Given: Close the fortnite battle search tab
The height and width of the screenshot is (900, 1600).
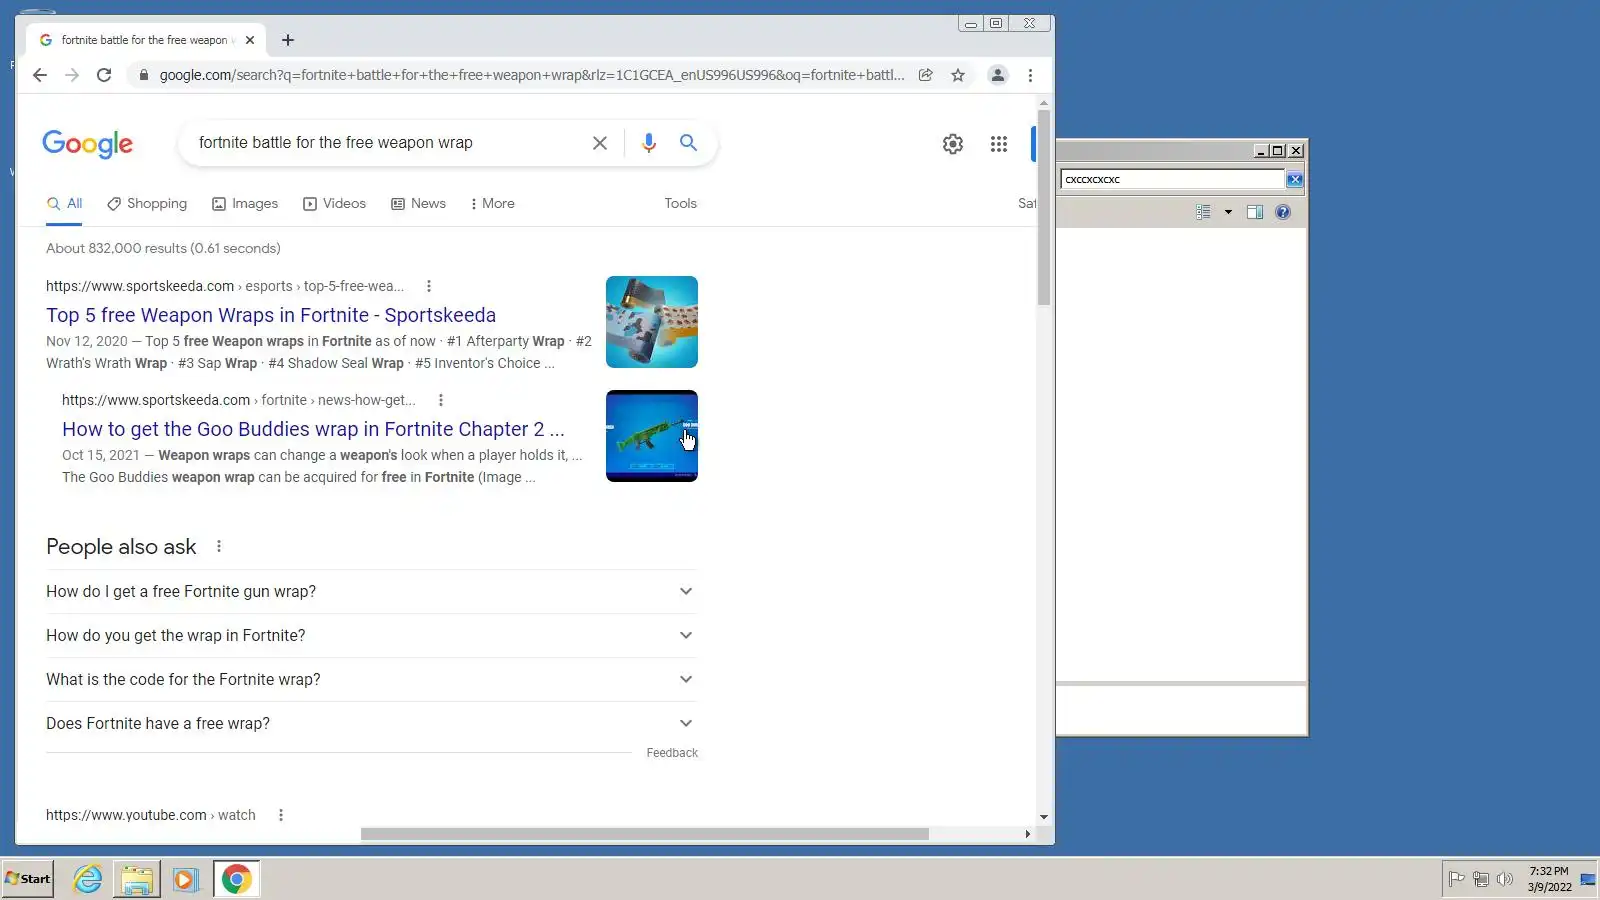Looking at the screenshot, I should [250, 40].
